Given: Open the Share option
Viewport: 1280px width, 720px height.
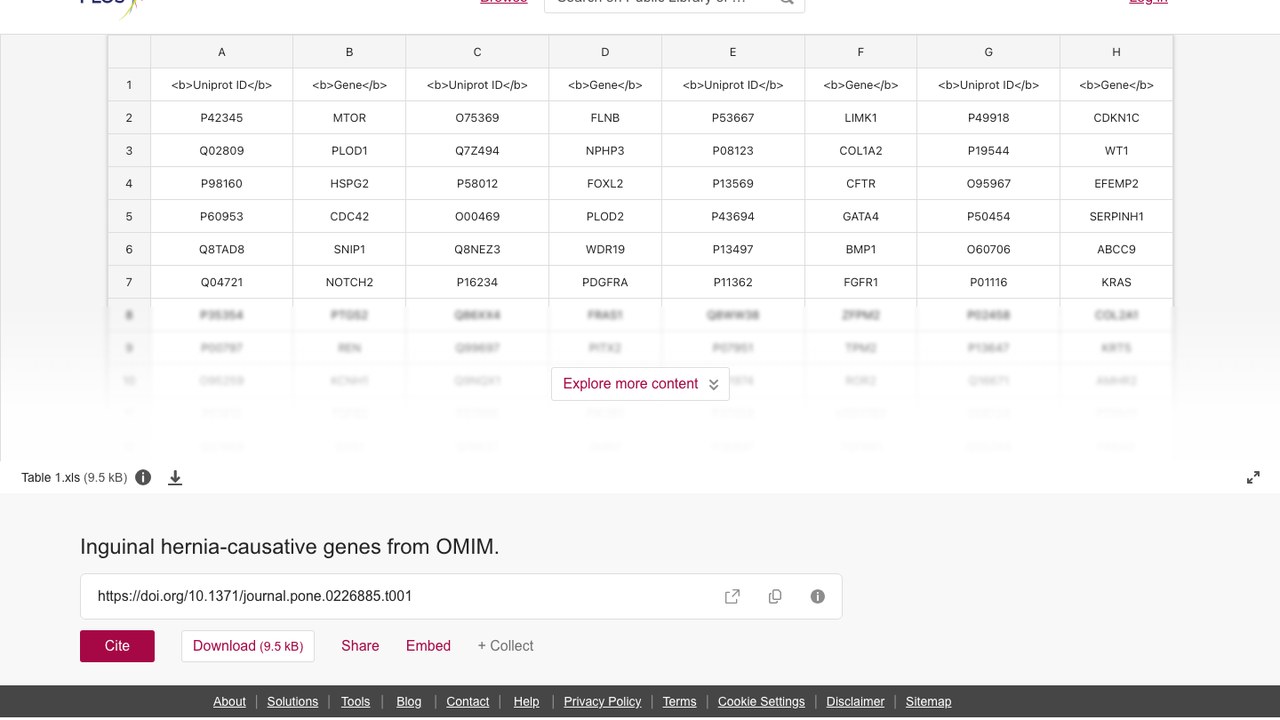Looking at the screenshot, I should click(x=360, y=646).
